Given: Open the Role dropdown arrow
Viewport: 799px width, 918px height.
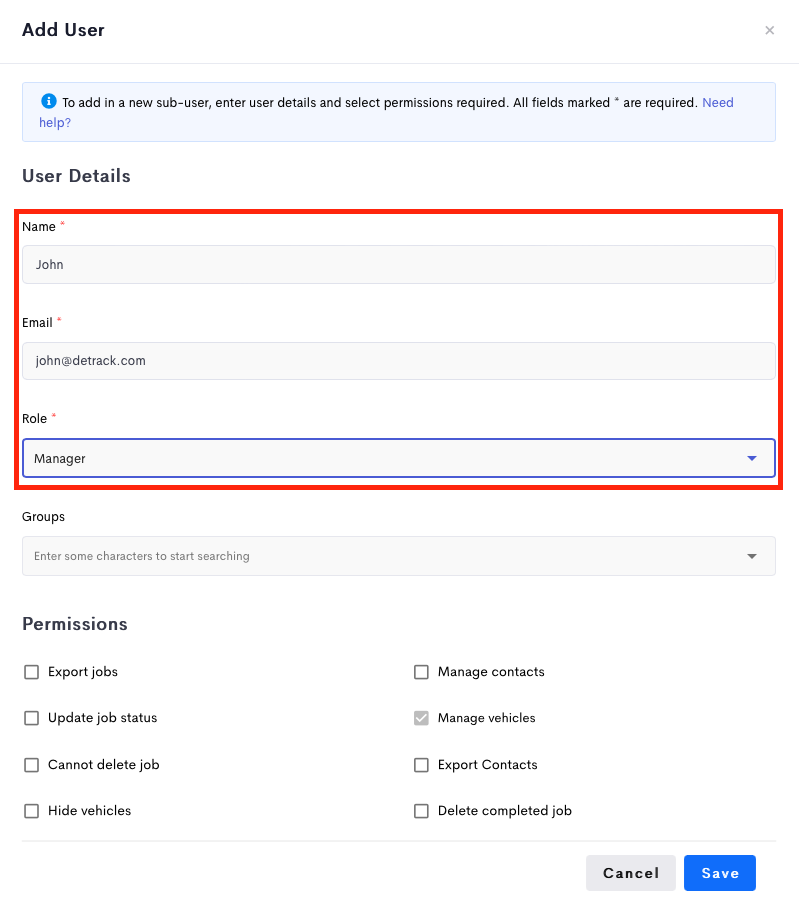Looking at the screenshot, I should point(752,458).
